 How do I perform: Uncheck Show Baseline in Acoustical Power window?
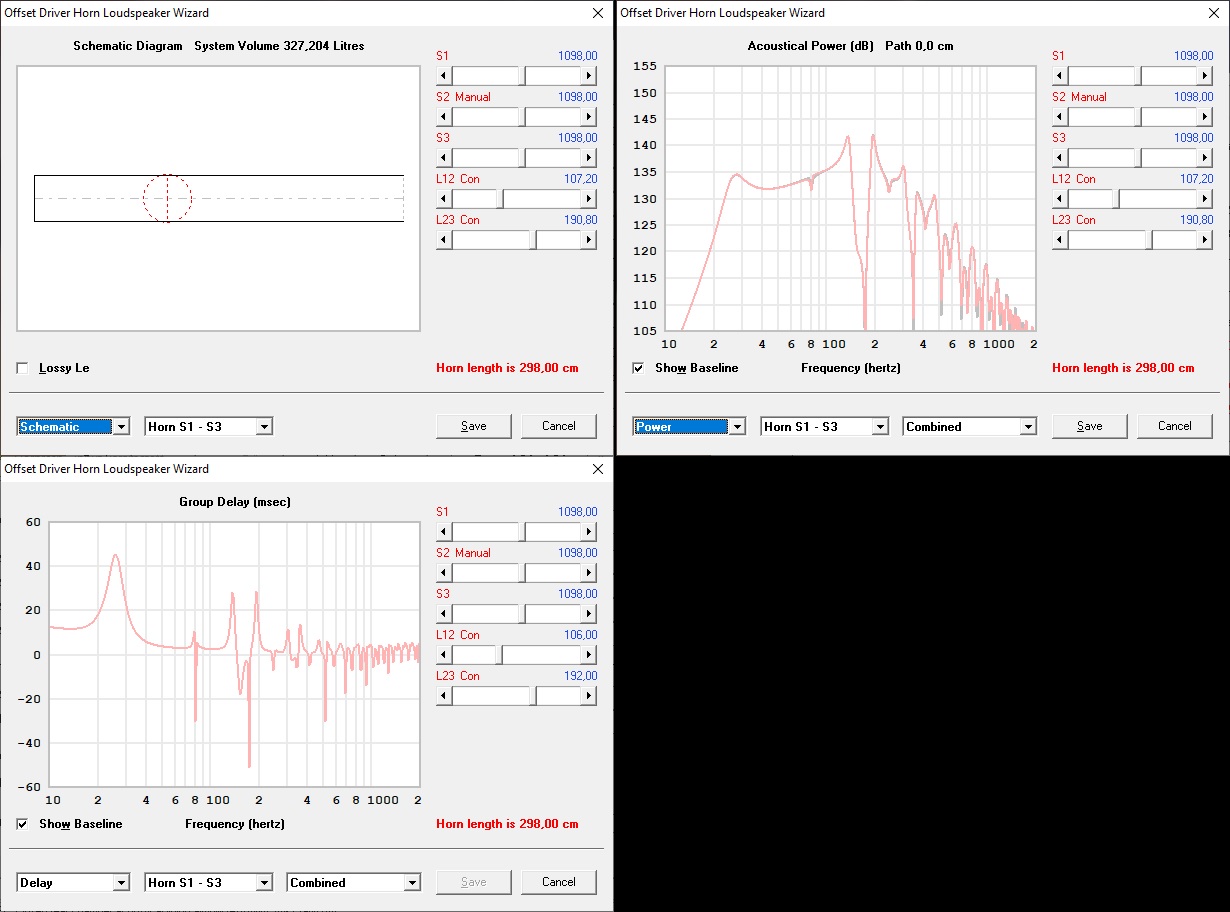639,368
